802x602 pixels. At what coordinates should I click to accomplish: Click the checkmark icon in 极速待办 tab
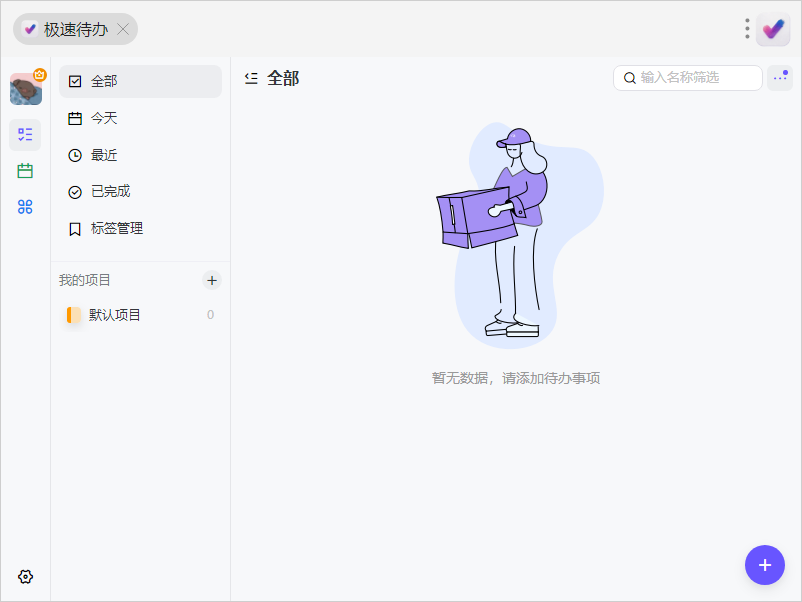pyautogui.click(x=30, y=29)
